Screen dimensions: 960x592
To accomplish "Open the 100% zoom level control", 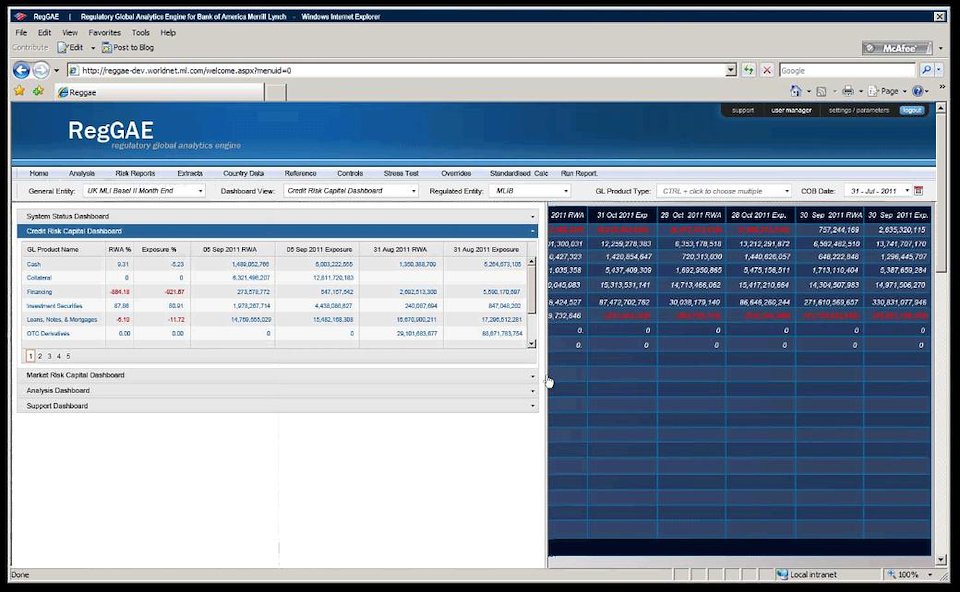I will (x=910, y=574).
